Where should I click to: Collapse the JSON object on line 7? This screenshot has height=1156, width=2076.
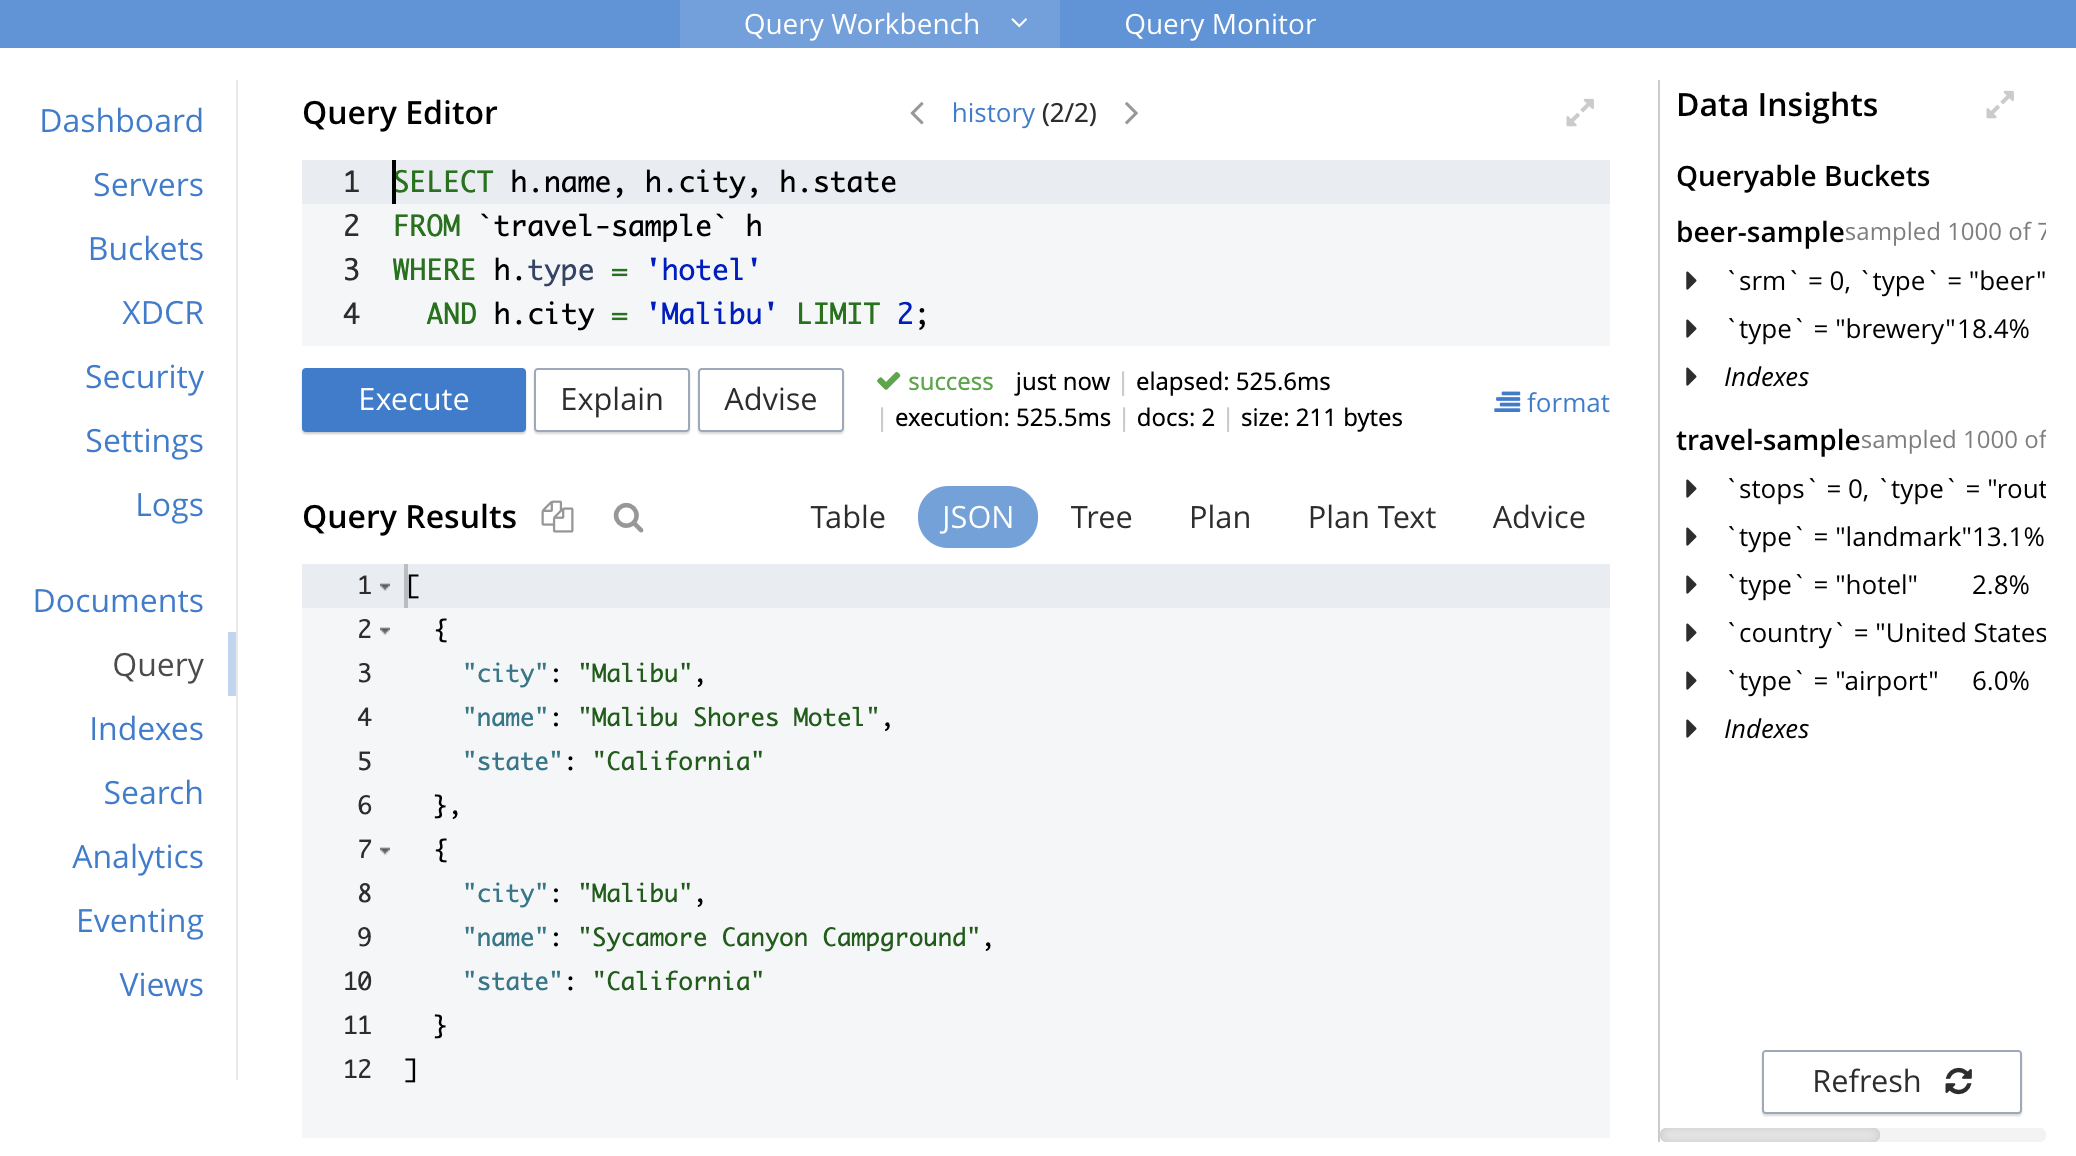[385, 851]
